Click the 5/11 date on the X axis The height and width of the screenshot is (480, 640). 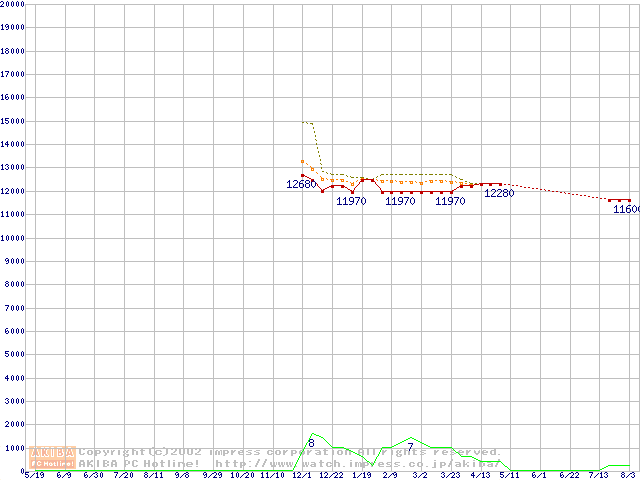[510, 476]
